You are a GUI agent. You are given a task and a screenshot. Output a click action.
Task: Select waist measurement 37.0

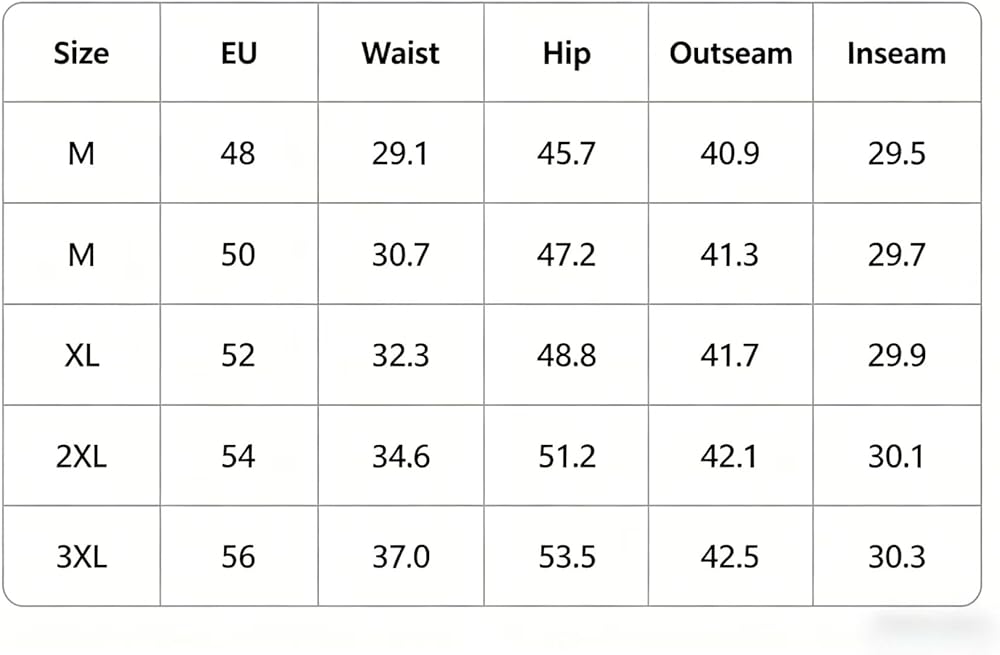[401, 556]
